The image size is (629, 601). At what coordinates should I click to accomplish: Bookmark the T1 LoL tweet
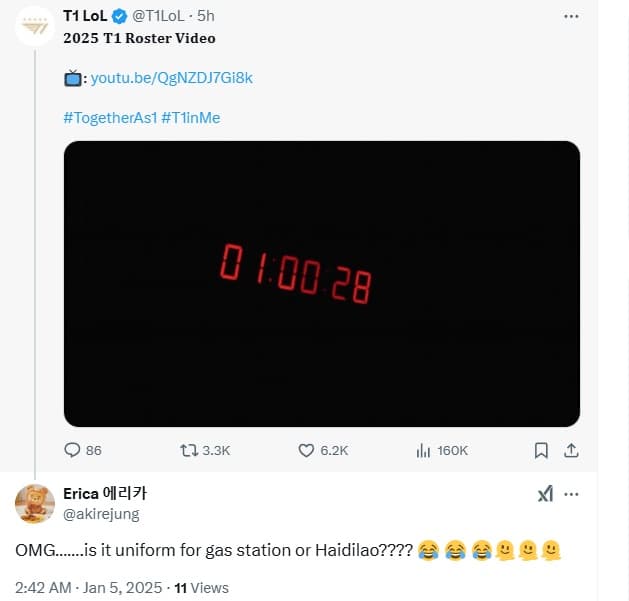point(540,450)
